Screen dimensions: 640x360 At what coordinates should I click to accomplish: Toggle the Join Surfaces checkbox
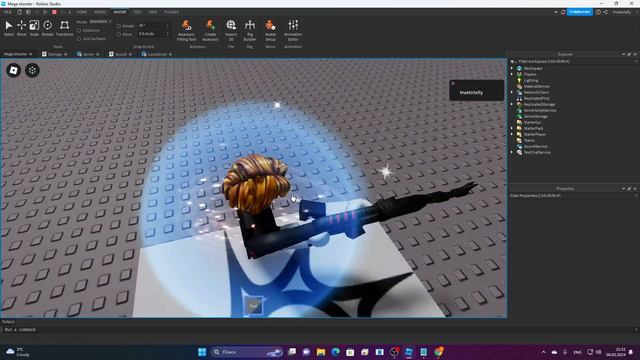[79, 39]
